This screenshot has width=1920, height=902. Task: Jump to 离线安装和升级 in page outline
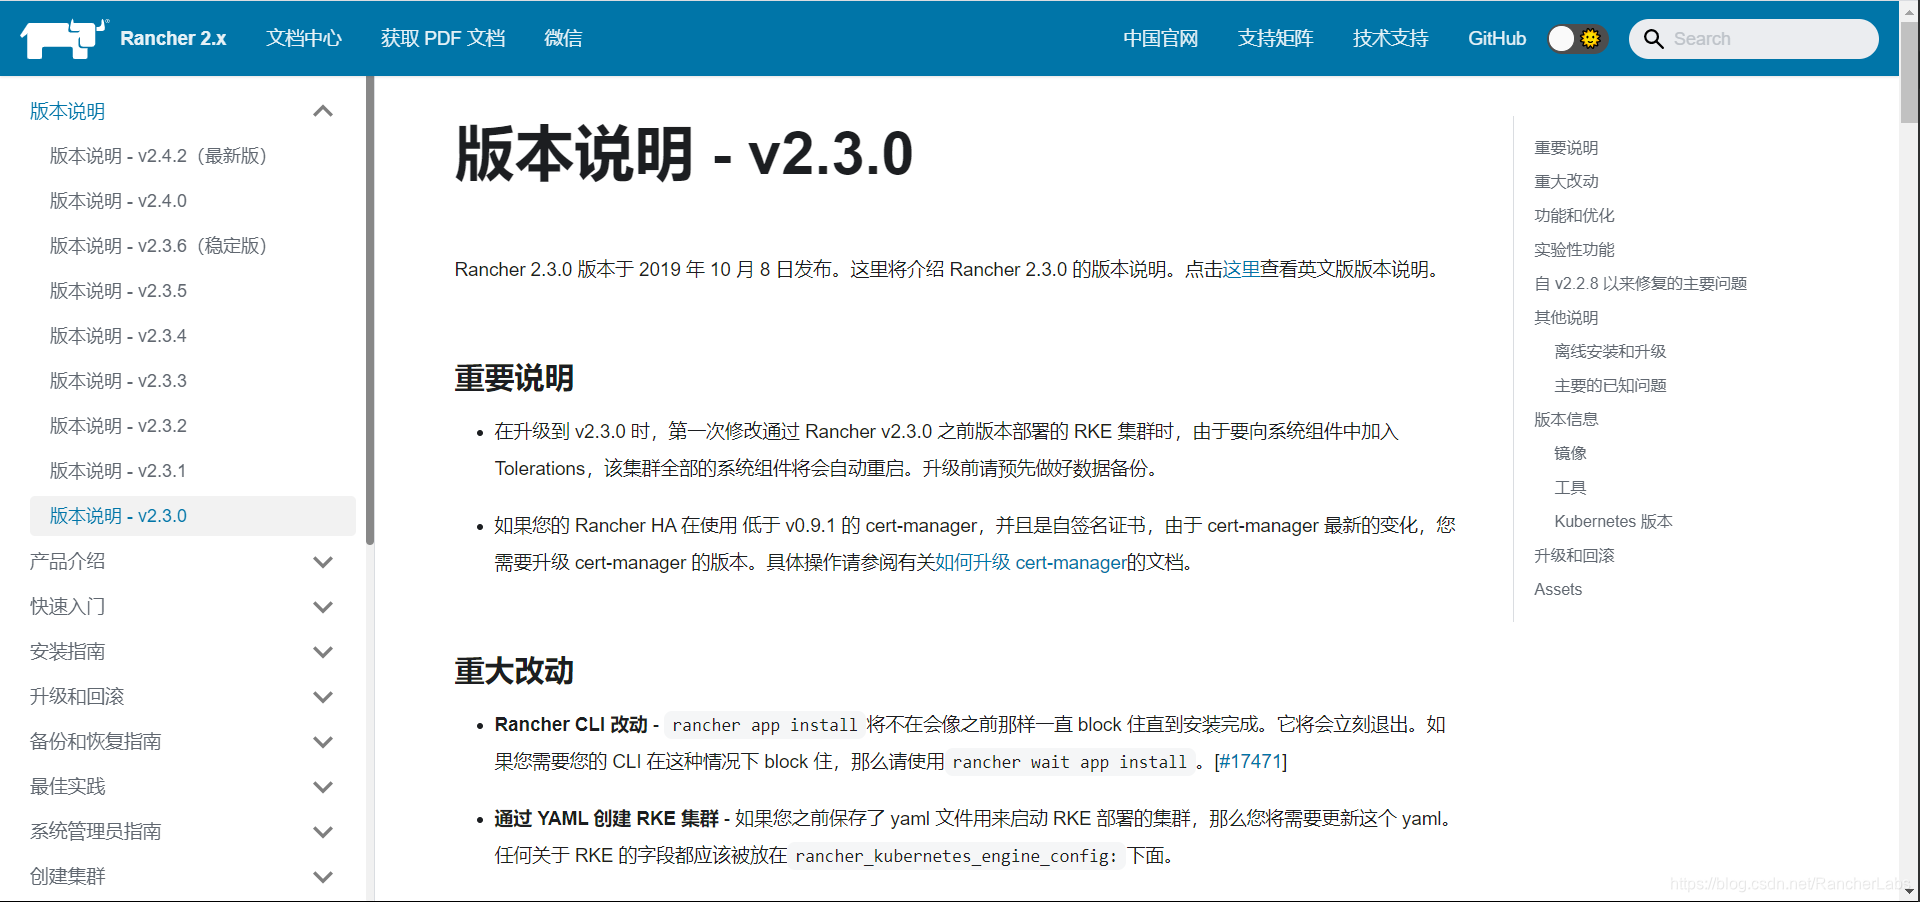pos(1610,352)
